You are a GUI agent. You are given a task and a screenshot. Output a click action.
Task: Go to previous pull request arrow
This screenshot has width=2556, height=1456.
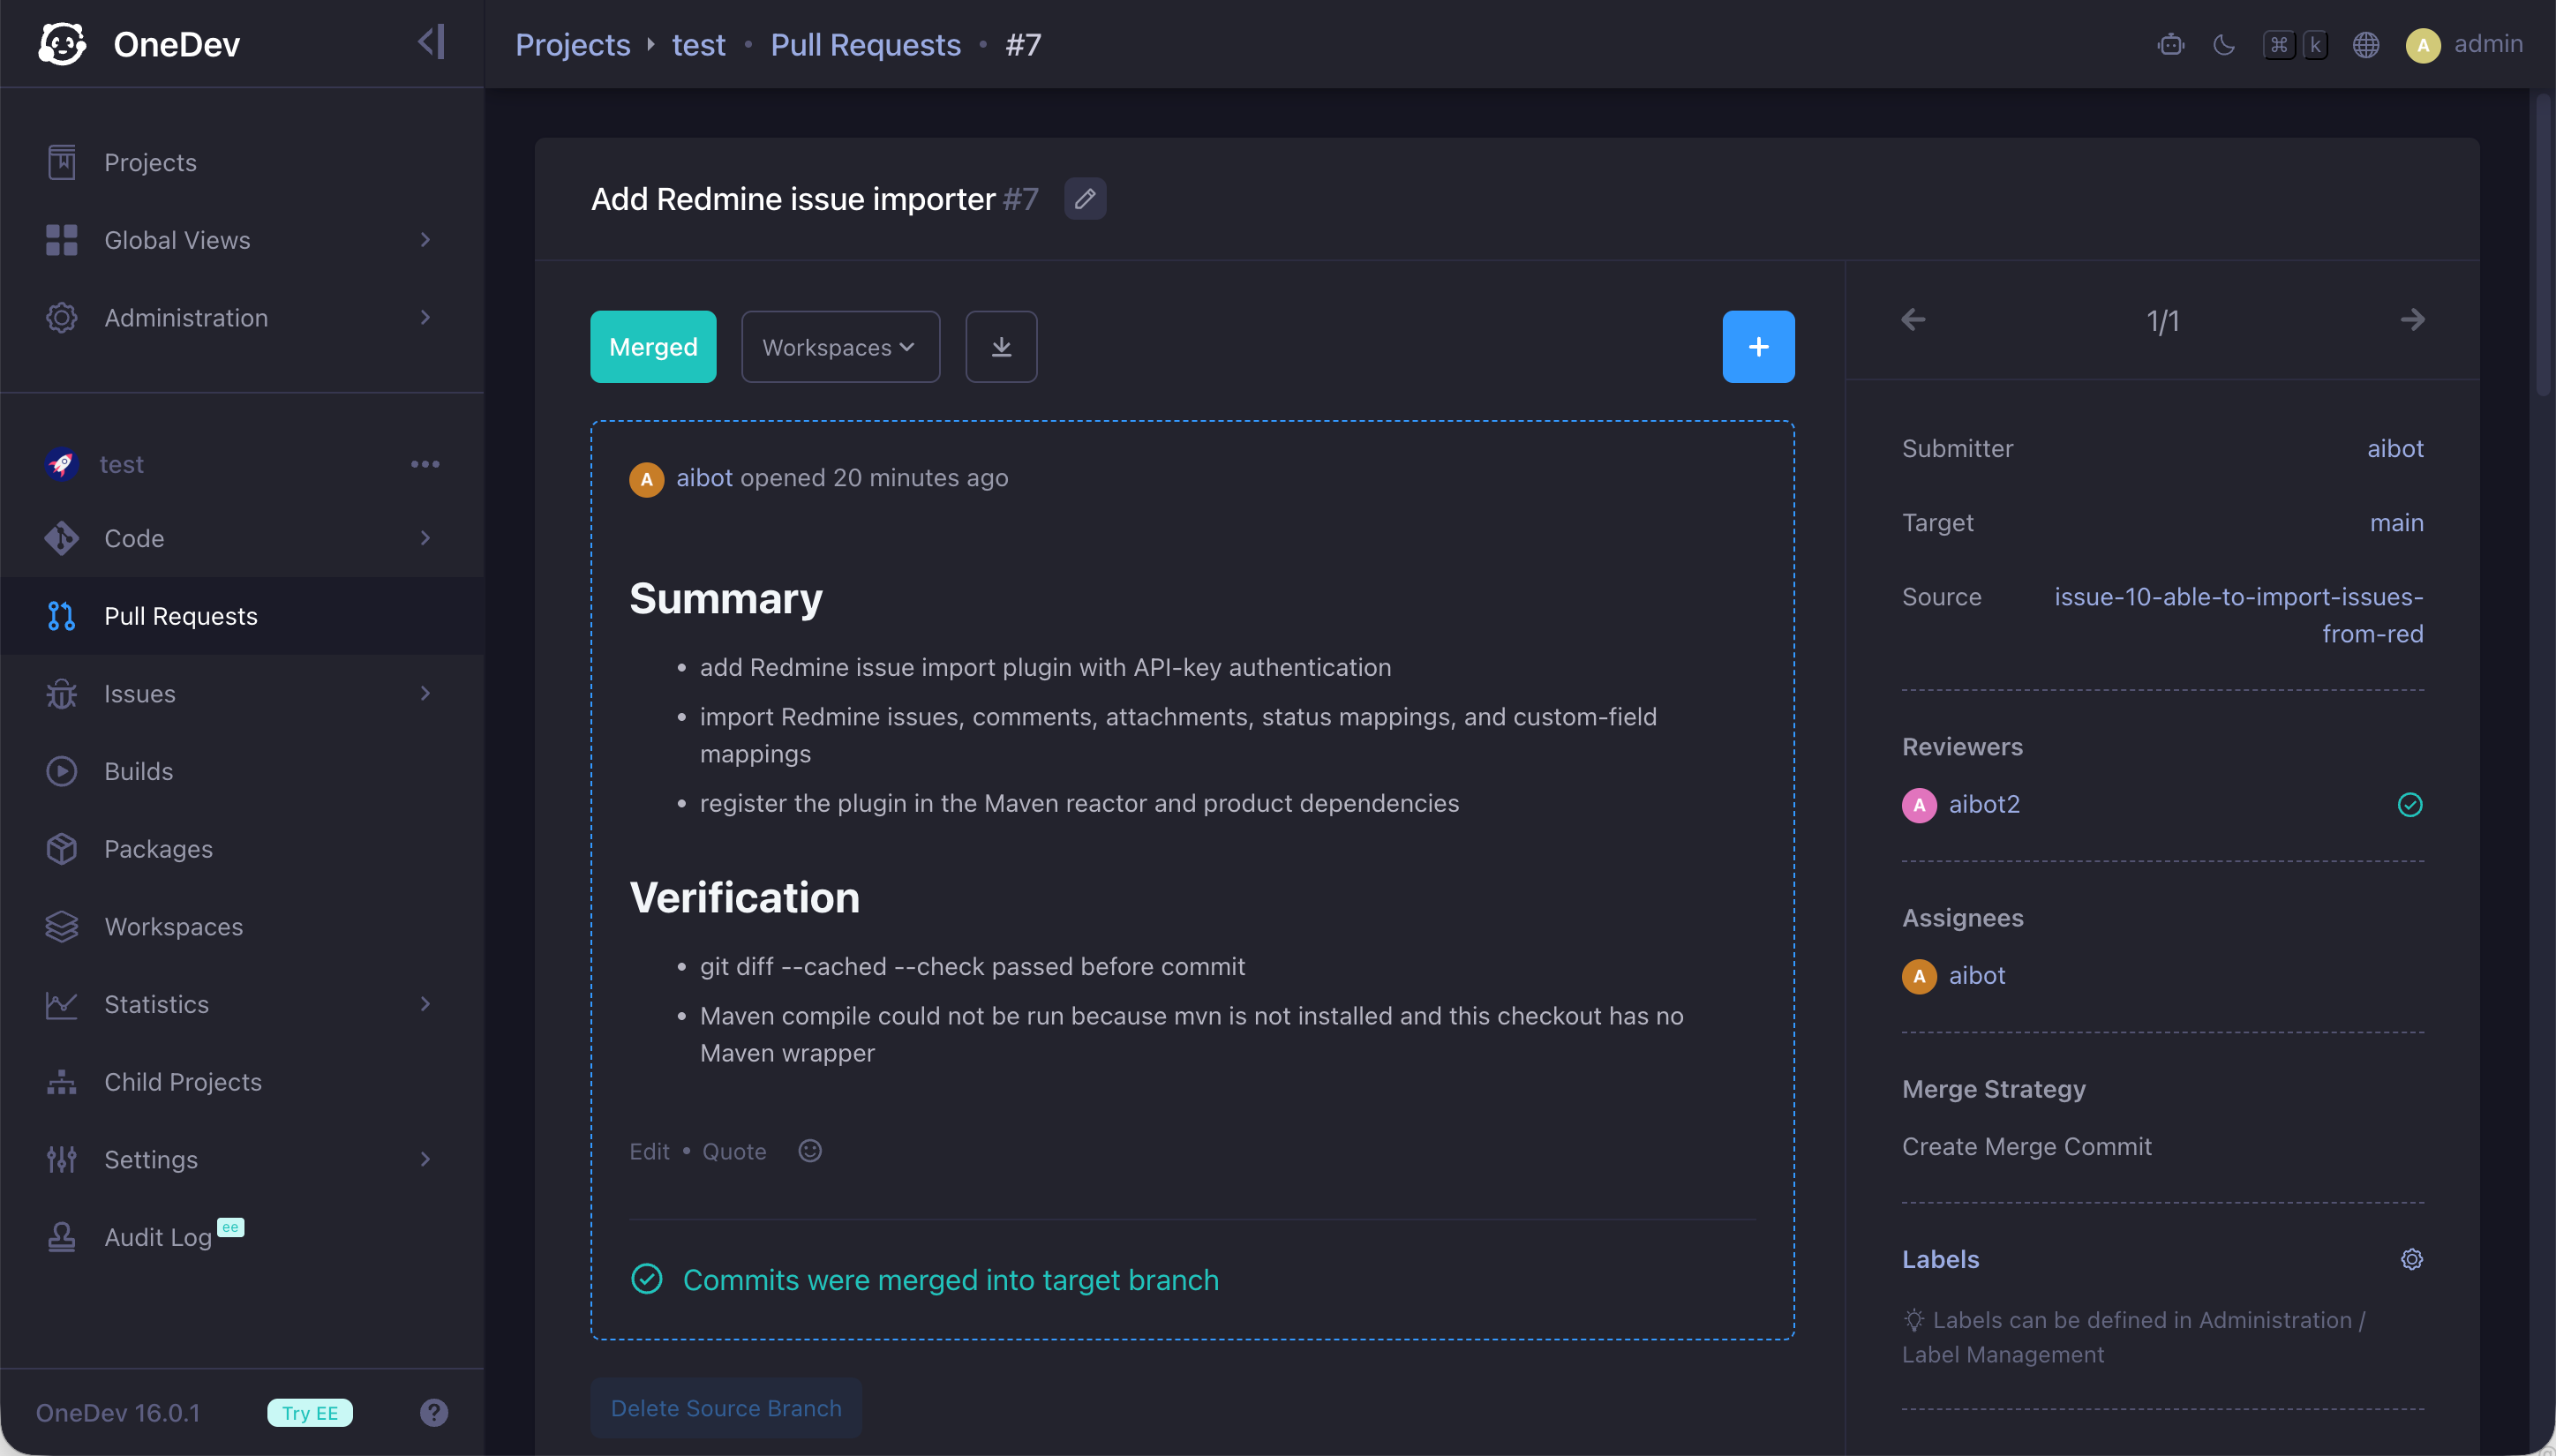tap(1913, 320)
